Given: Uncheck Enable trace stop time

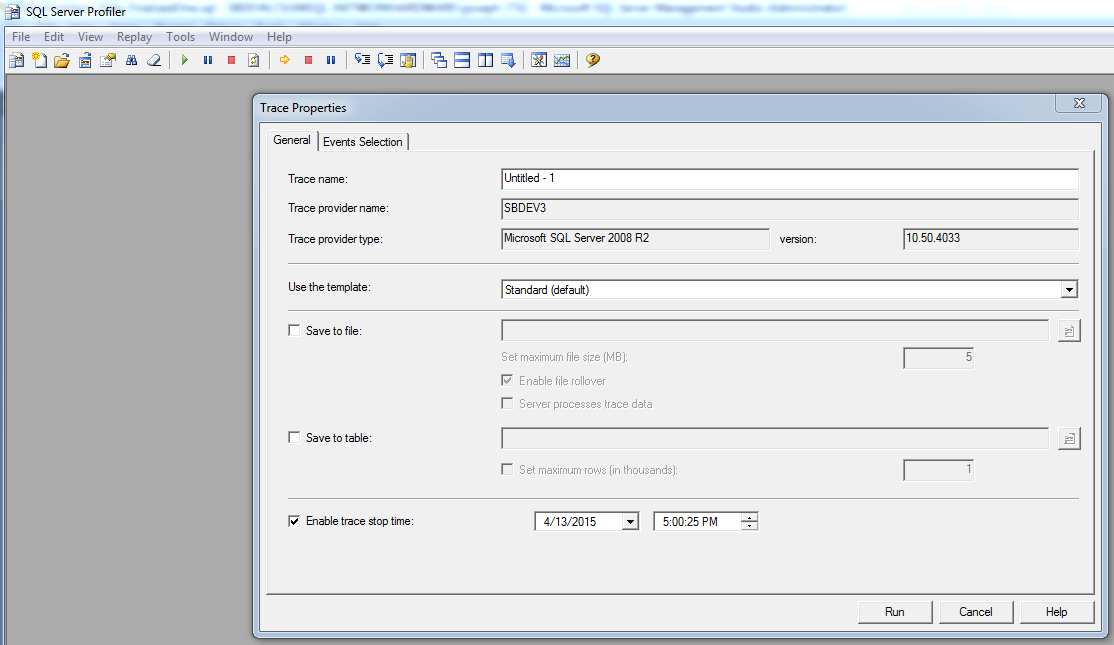Looking at the screenshot, I should 293,520.
